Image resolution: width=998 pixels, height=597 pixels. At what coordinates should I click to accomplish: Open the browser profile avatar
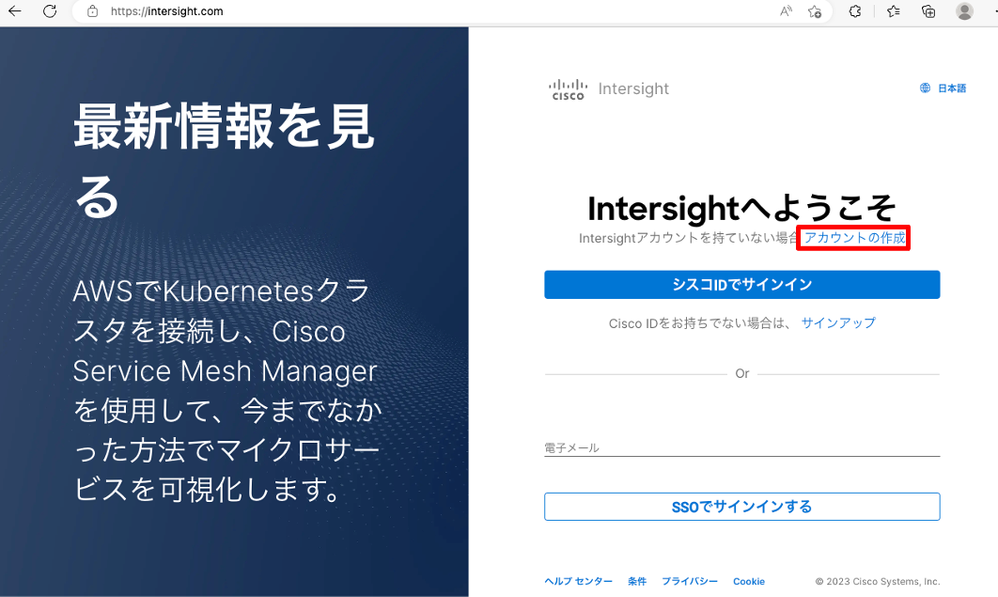(x=964, y=11)
